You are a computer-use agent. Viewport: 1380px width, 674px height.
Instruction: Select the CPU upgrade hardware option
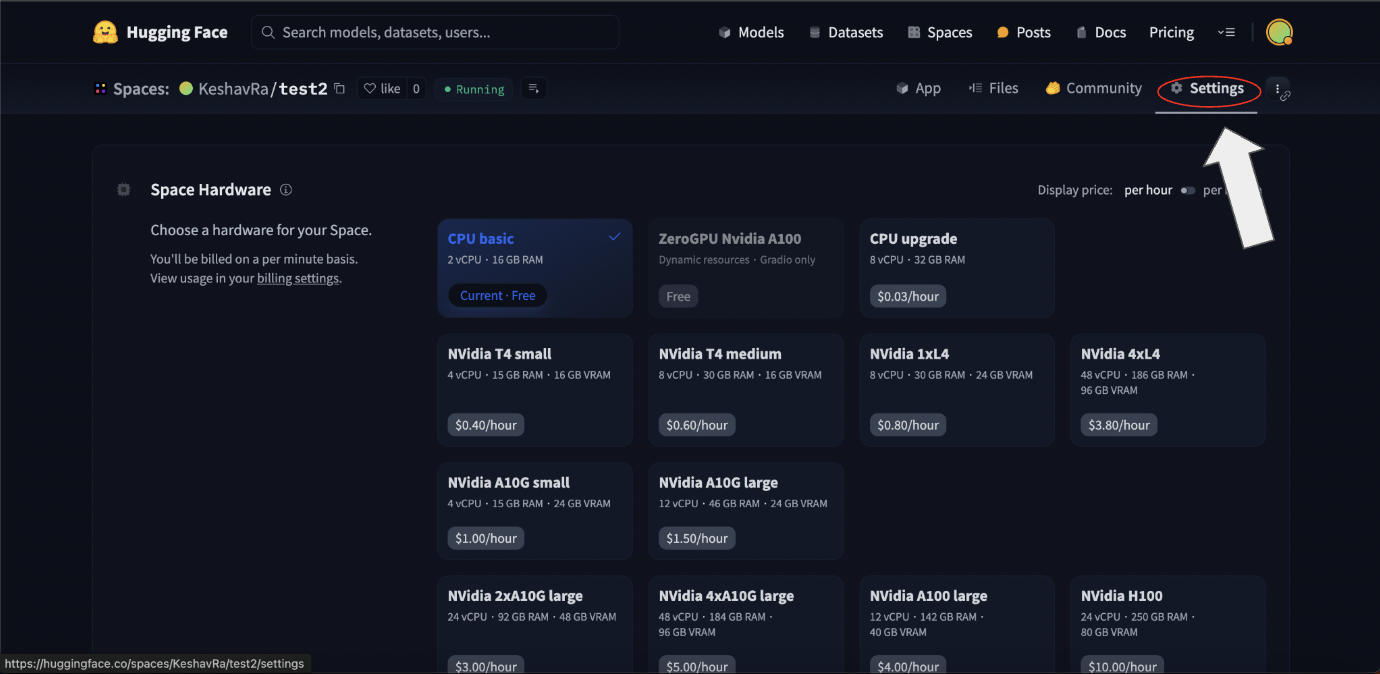point(956,268)
